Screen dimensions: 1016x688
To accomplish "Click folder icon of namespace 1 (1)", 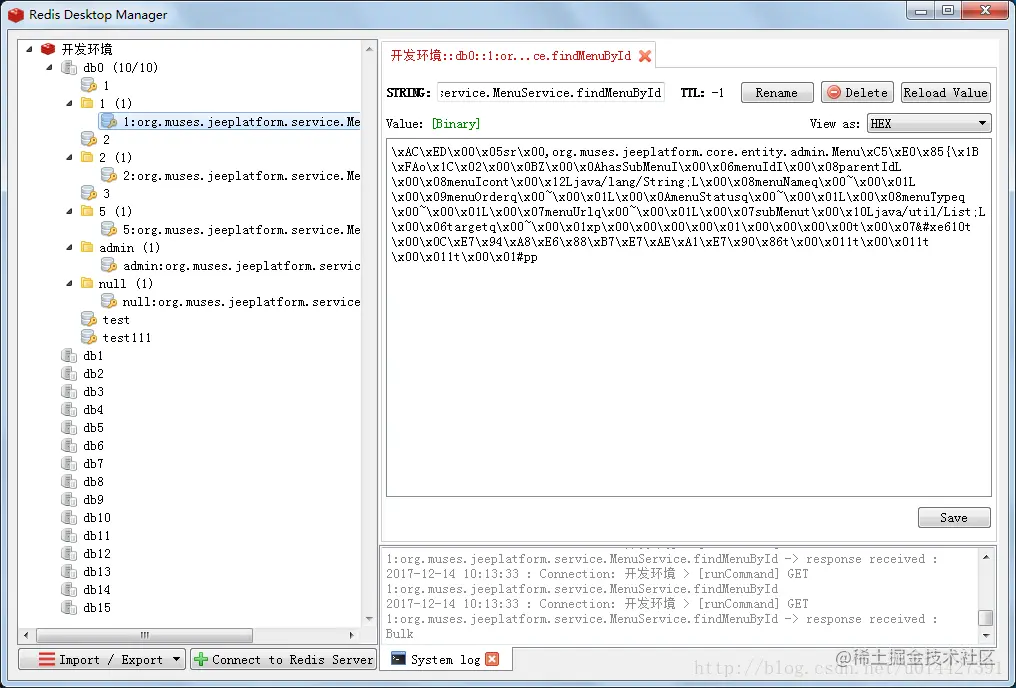I will click(x=87, y=103).
